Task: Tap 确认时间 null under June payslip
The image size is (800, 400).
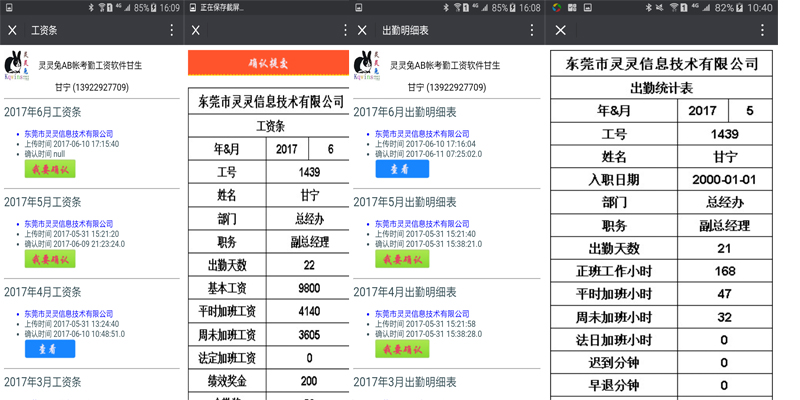Action: tap(46, 154)
